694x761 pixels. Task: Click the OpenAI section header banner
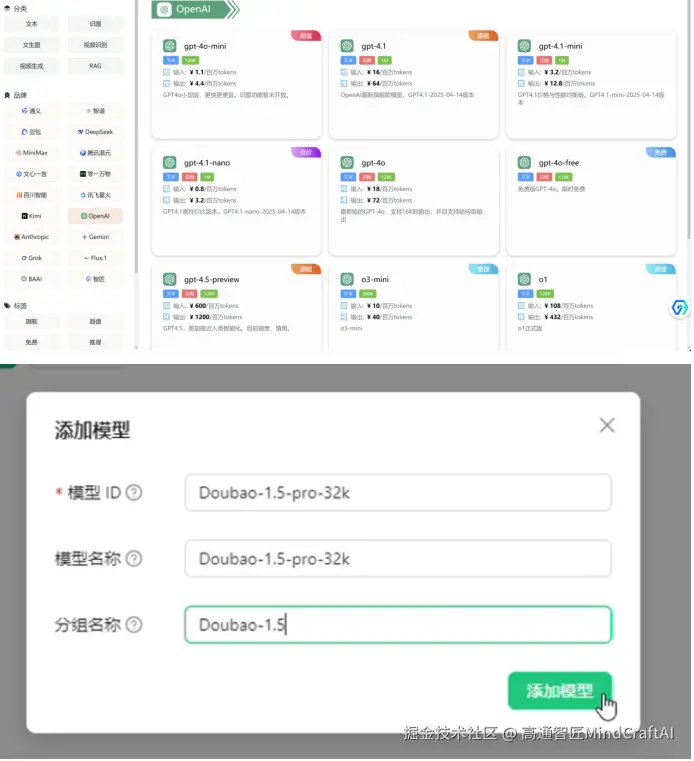(195, 9)
